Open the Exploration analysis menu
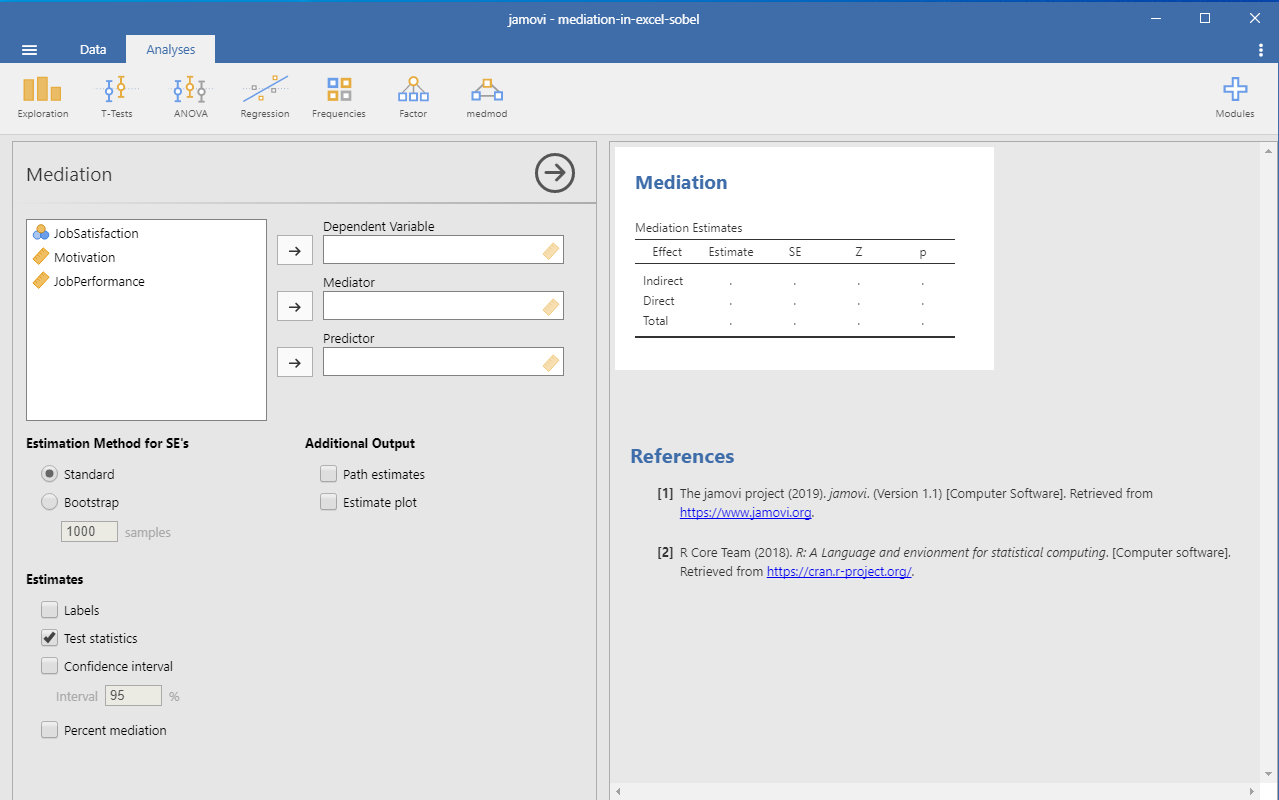1279x800 pixels. coord(42,98)
